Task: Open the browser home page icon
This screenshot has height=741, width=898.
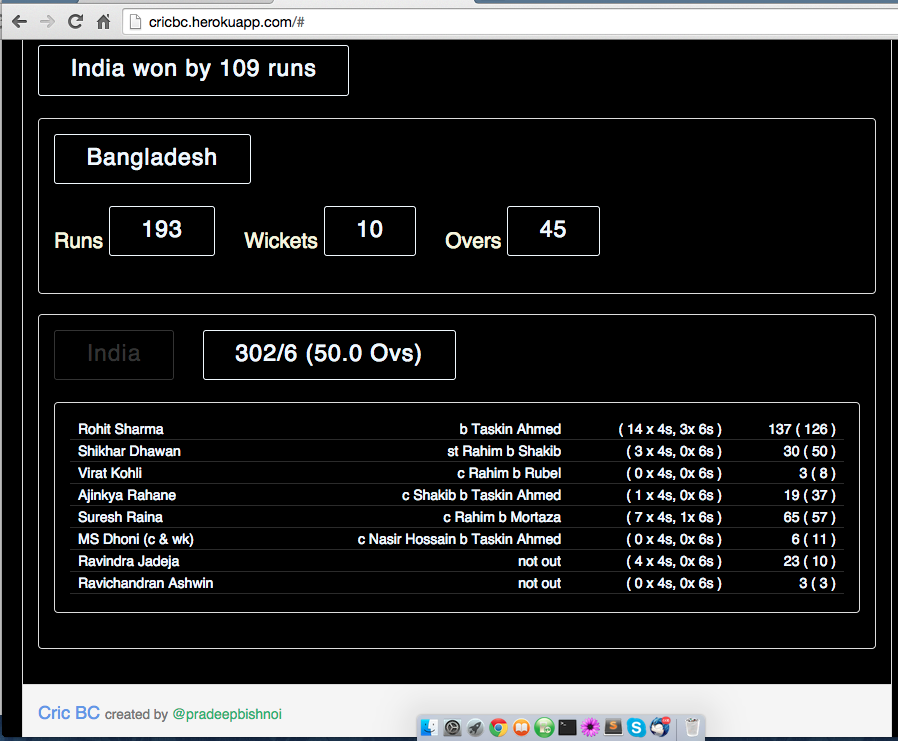Action: 103,22
